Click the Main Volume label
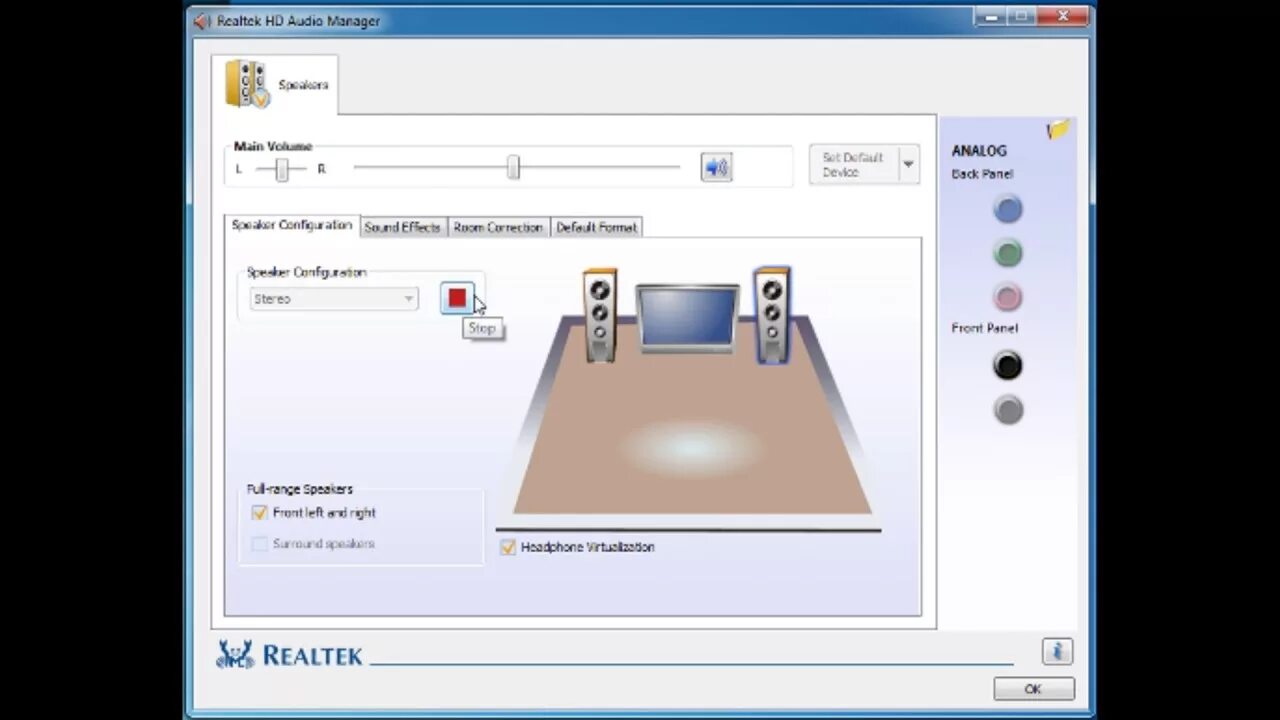The image size is (1280, 720). [x=273, y=146]
